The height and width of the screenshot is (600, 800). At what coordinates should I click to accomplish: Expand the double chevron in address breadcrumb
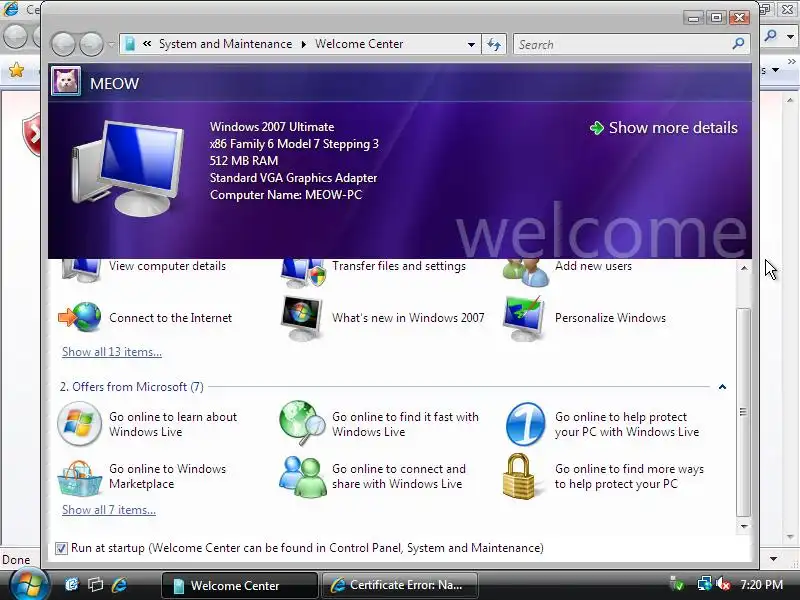[147, 44]
